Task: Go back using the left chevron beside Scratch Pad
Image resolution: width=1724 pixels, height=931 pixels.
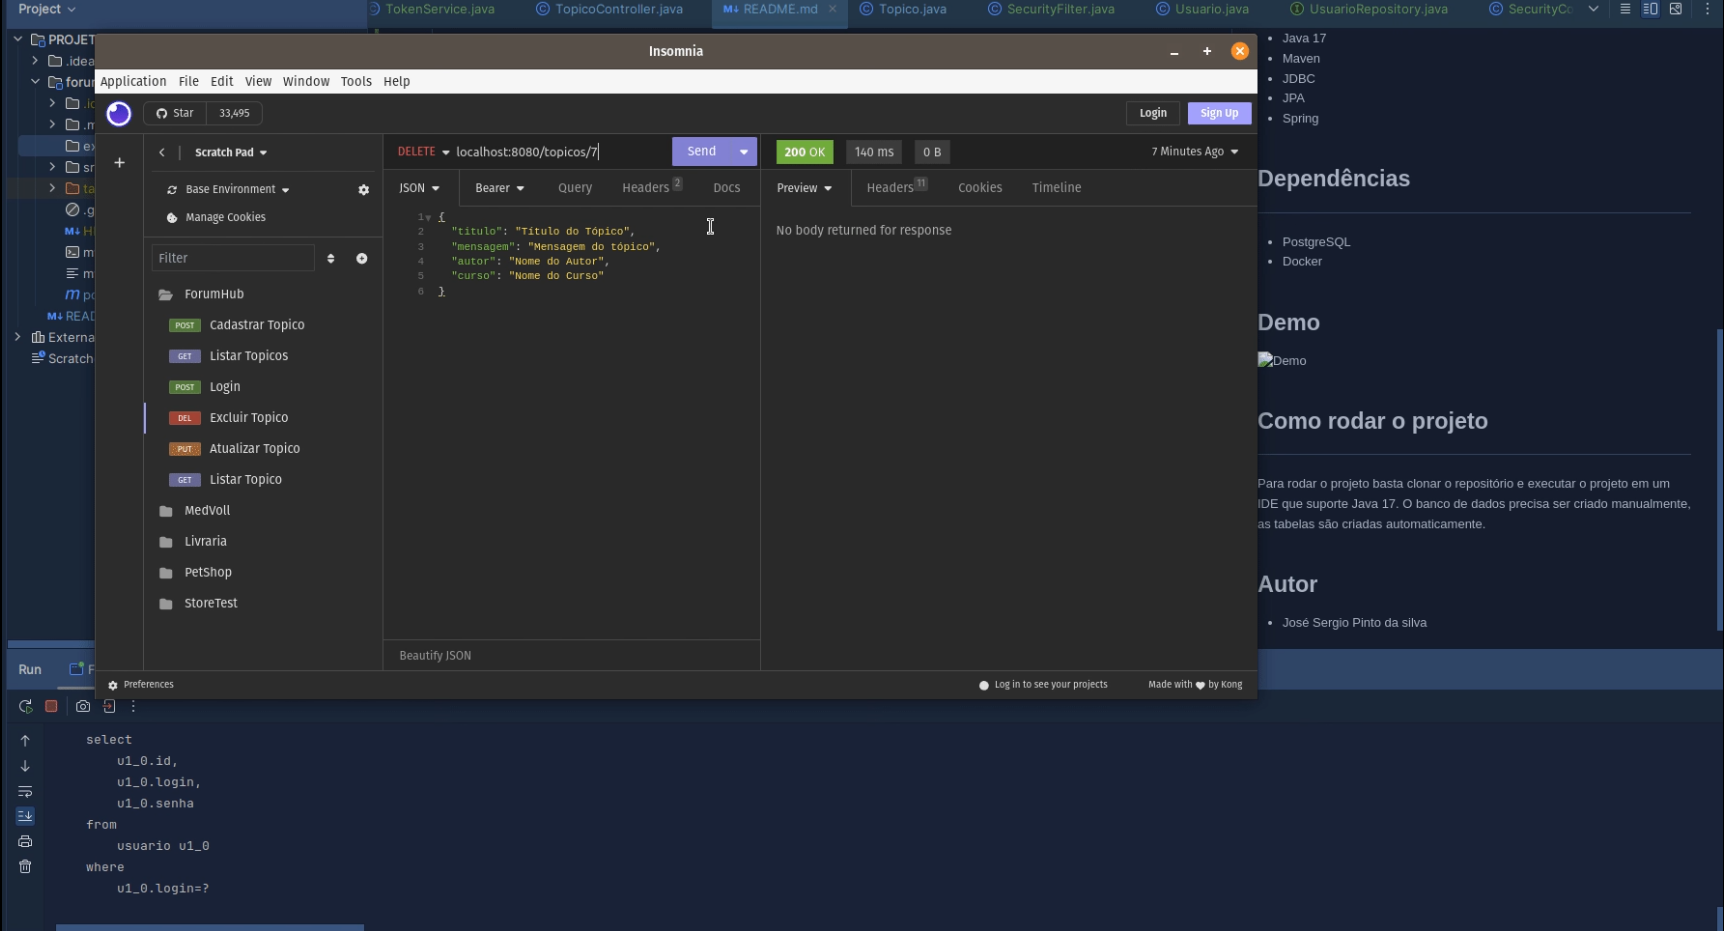Action: point(161,153)
